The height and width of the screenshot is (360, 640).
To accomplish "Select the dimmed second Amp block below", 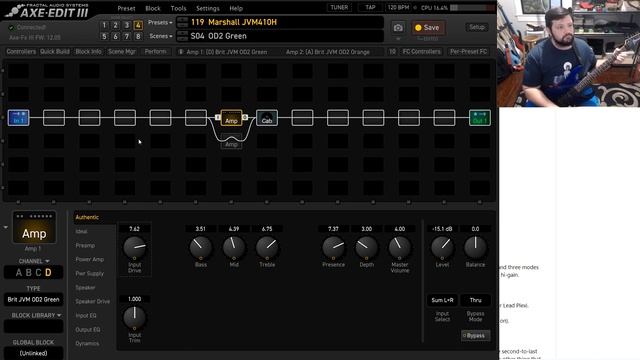I will click(231, 141).
